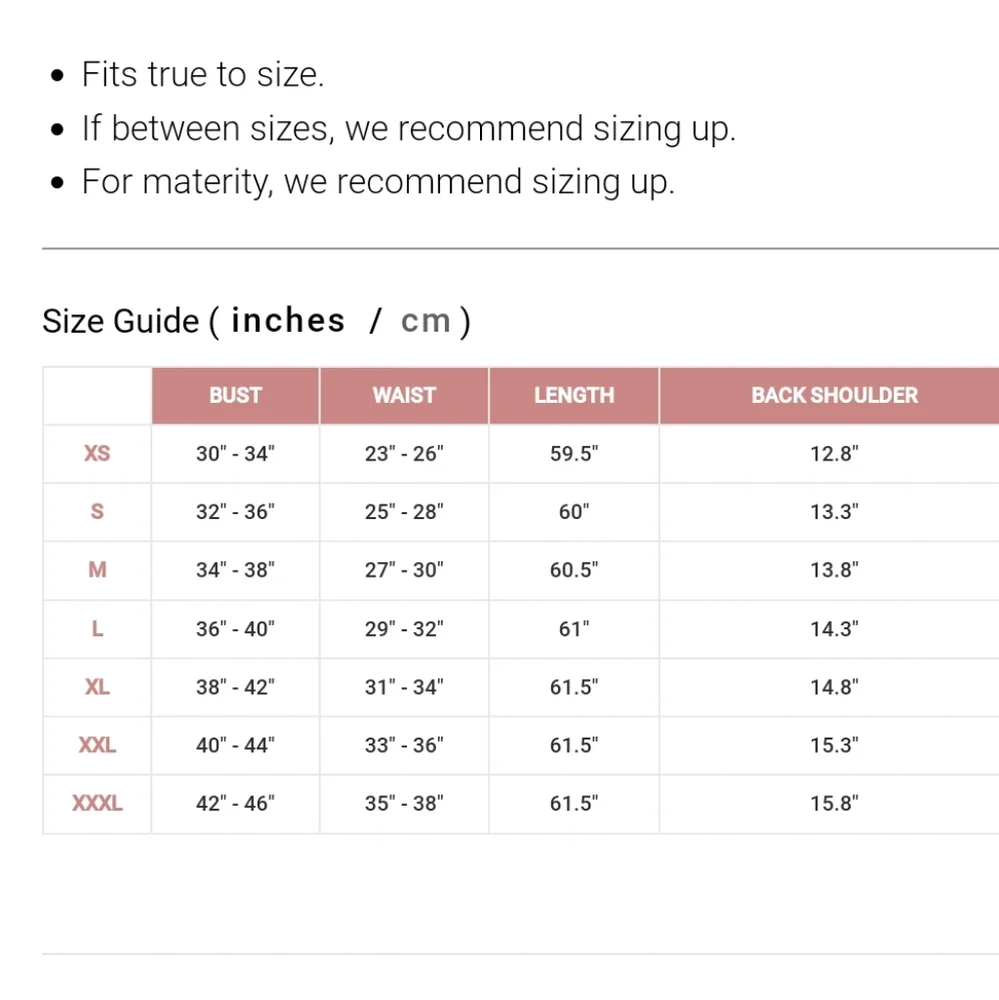Select the XL size row label

click(x=97, y=687)
